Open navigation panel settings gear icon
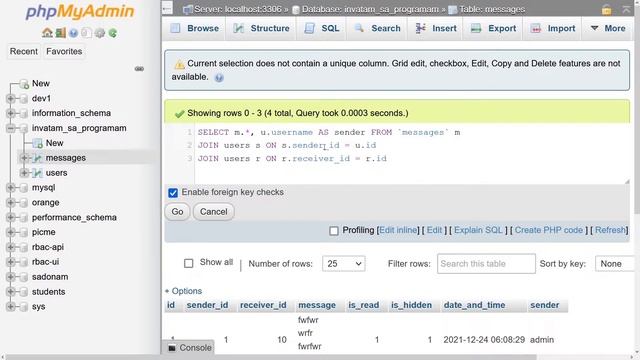The width and height of the screenshot is (640, 360). (x=100, y=33)
